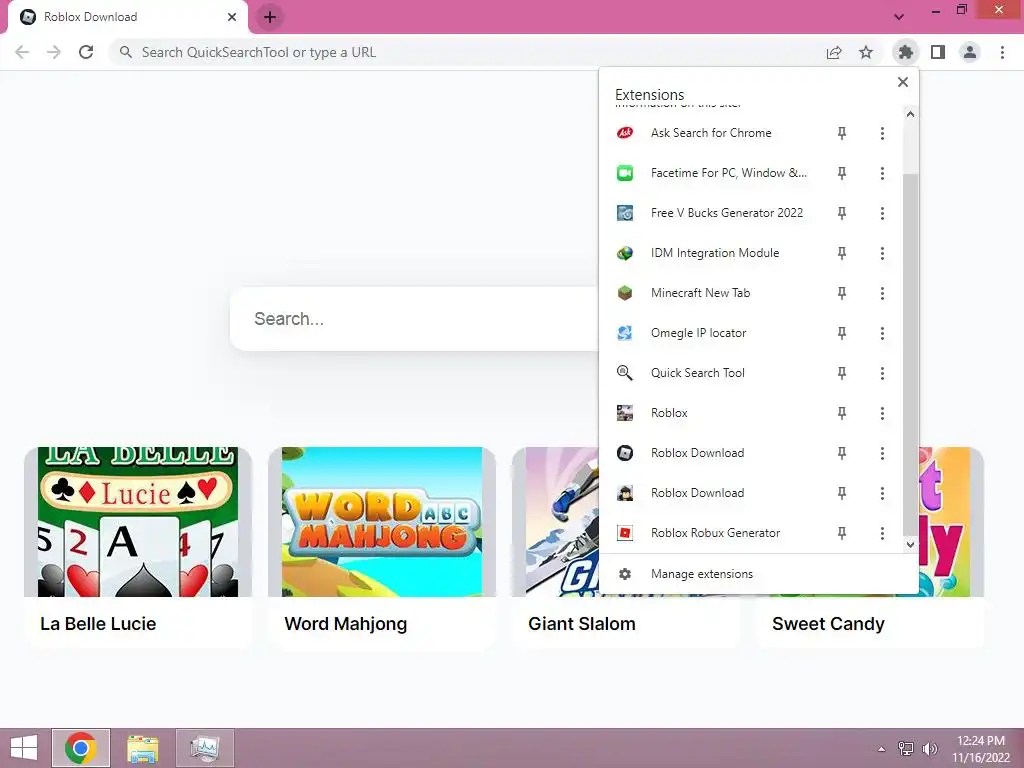Open the profile avatar icon
The height and width of the screenshot is (768, 1024).
[x=970, y=52]
